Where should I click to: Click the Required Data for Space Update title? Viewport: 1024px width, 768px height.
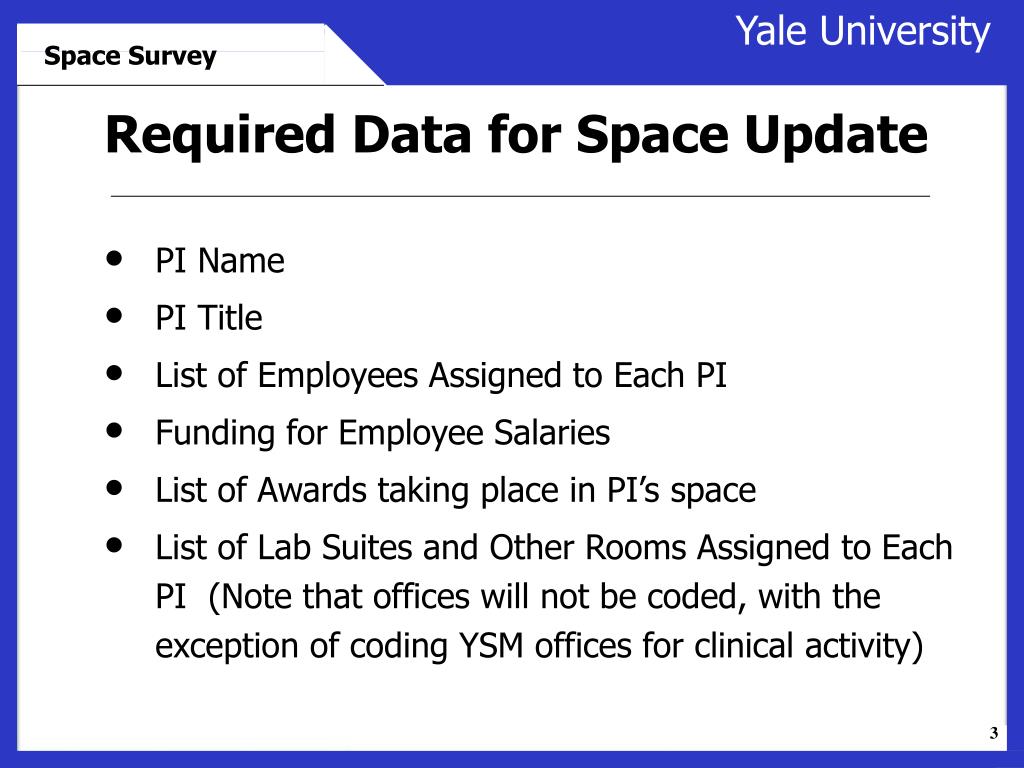(517, 134)
